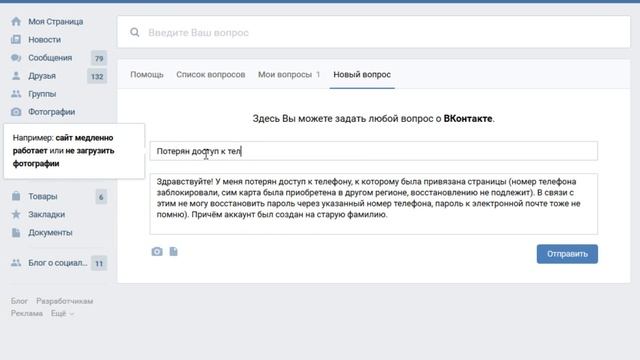The image size is (640, 360).
Task: Open the Блог footer link
Action: tap(19, 301)
